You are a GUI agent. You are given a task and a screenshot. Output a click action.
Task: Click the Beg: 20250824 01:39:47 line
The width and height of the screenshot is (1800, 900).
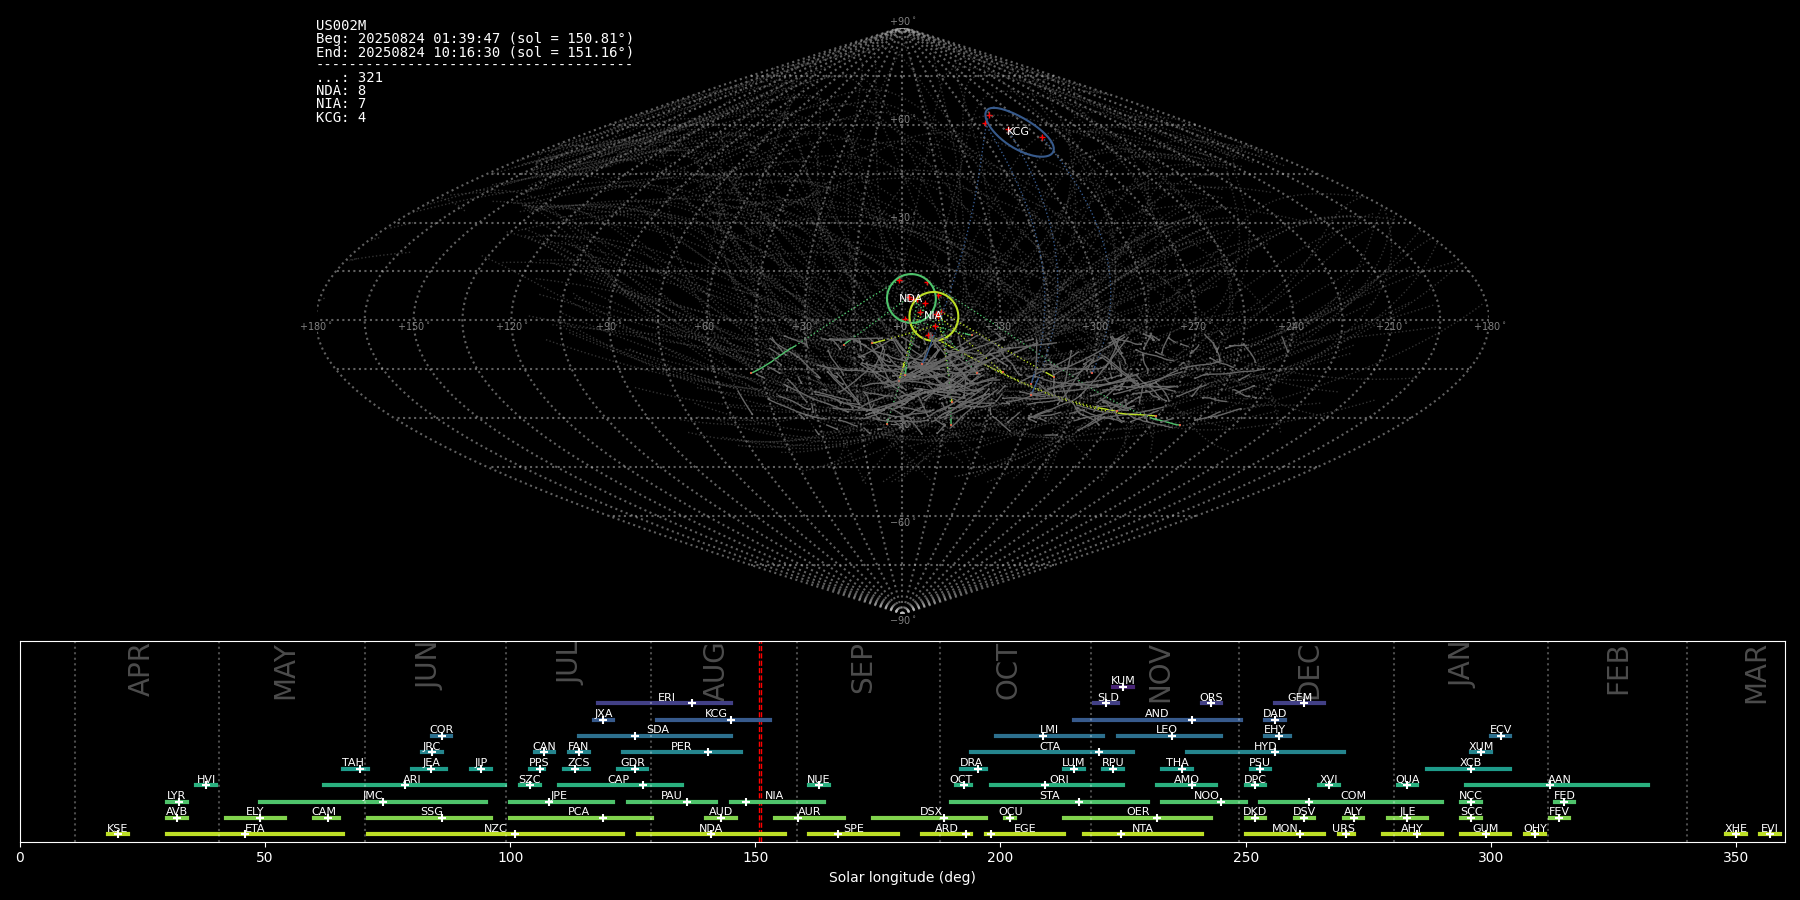[474, 39]
